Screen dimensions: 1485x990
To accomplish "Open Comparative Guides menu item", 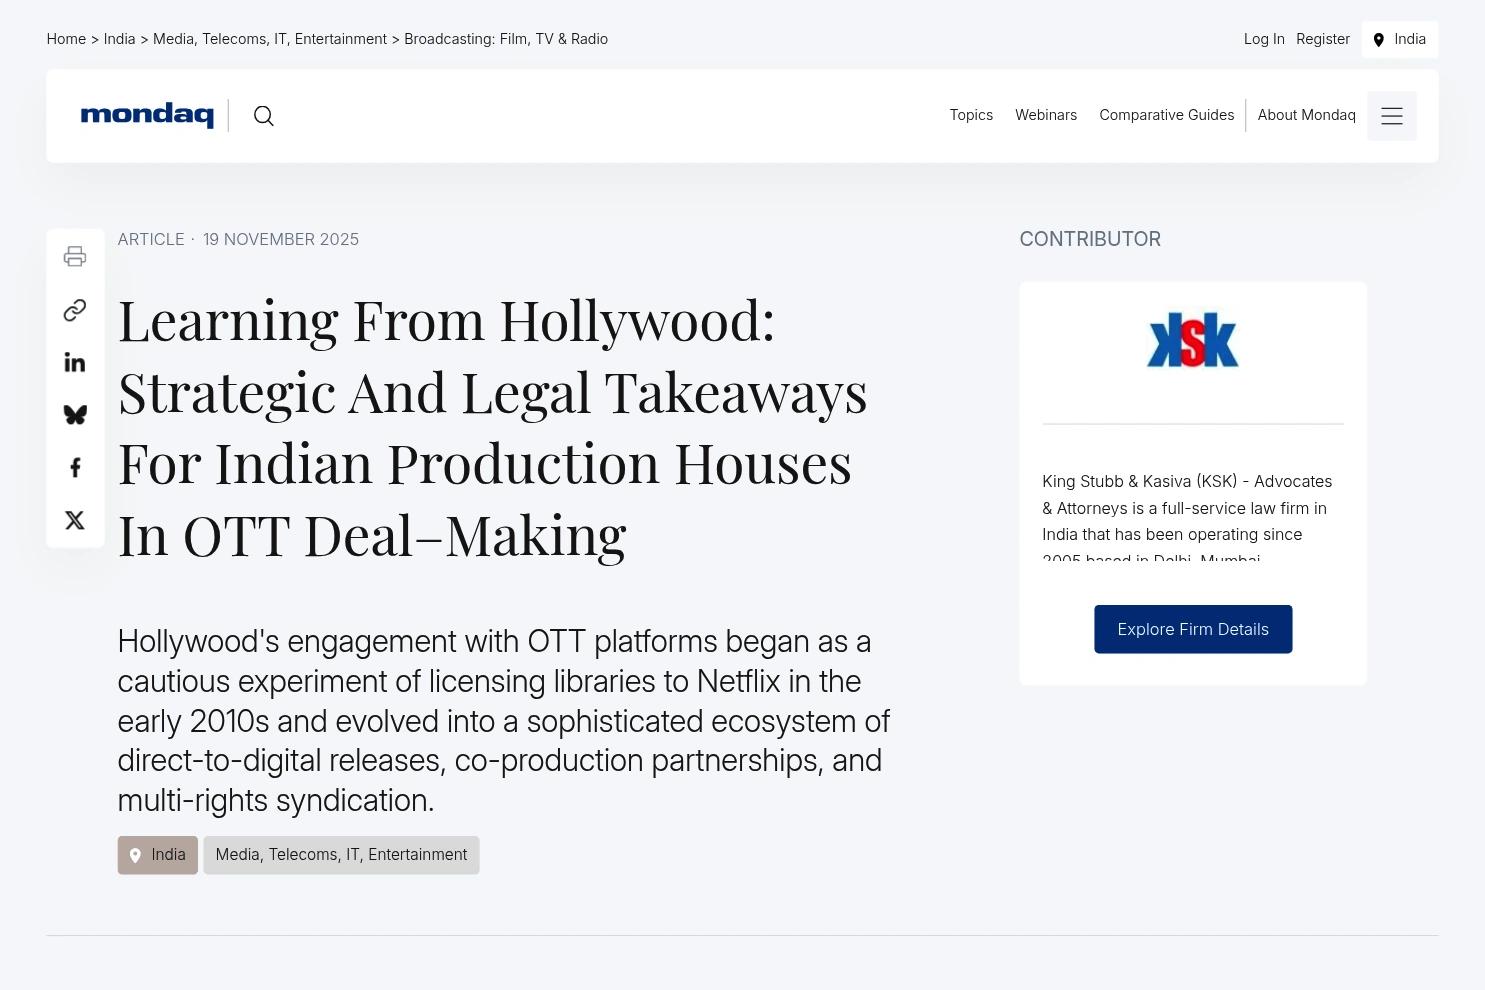I will click(1167, 115).
